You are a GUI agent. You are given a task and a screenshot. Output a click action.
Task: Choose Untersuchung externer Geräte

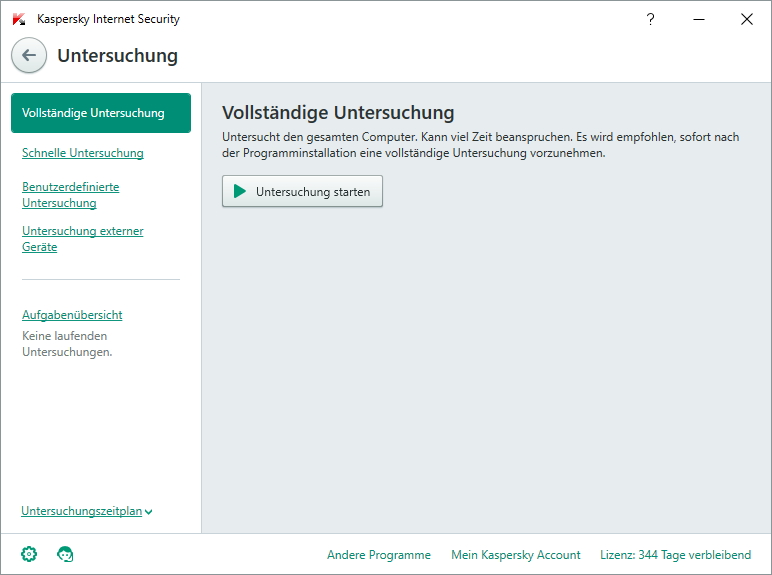coord(83,239)
